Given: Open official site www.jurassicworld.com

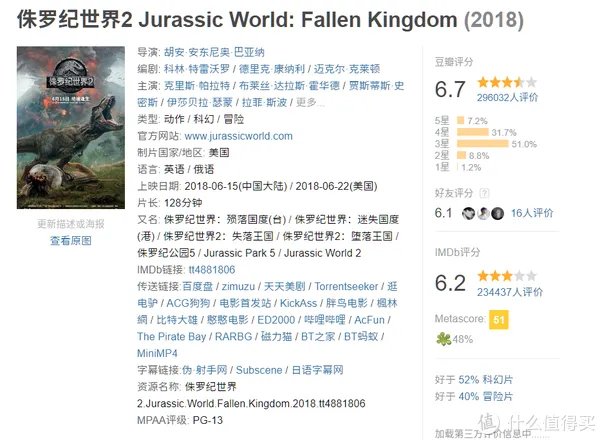Looking at the screenshot, I should (x=238, y=136).
